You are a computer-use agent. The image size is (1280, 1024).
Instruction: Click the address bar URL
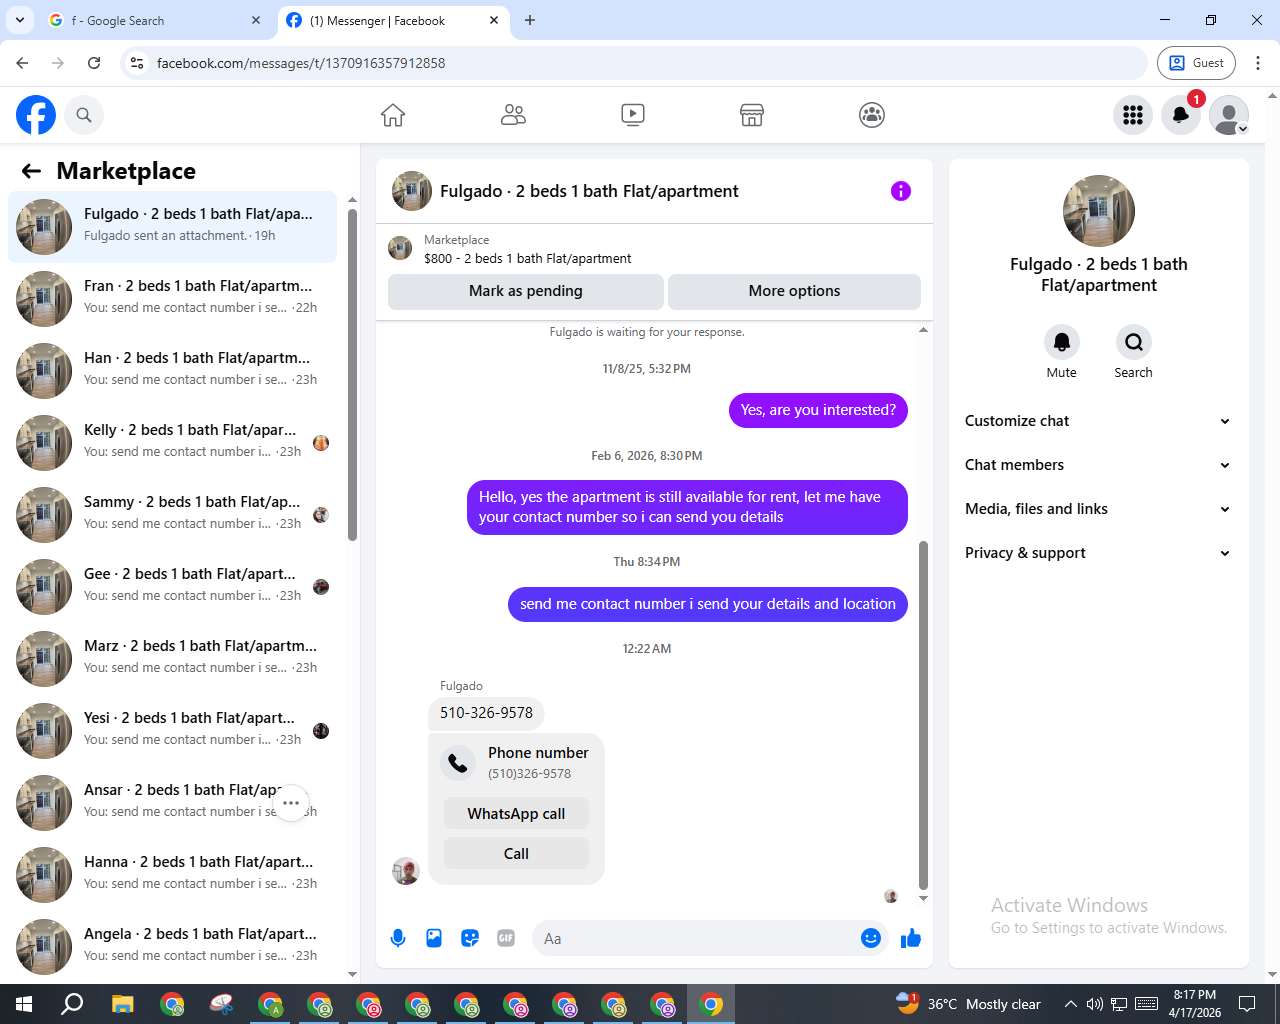pyautogui.click(x=301, y=63)
